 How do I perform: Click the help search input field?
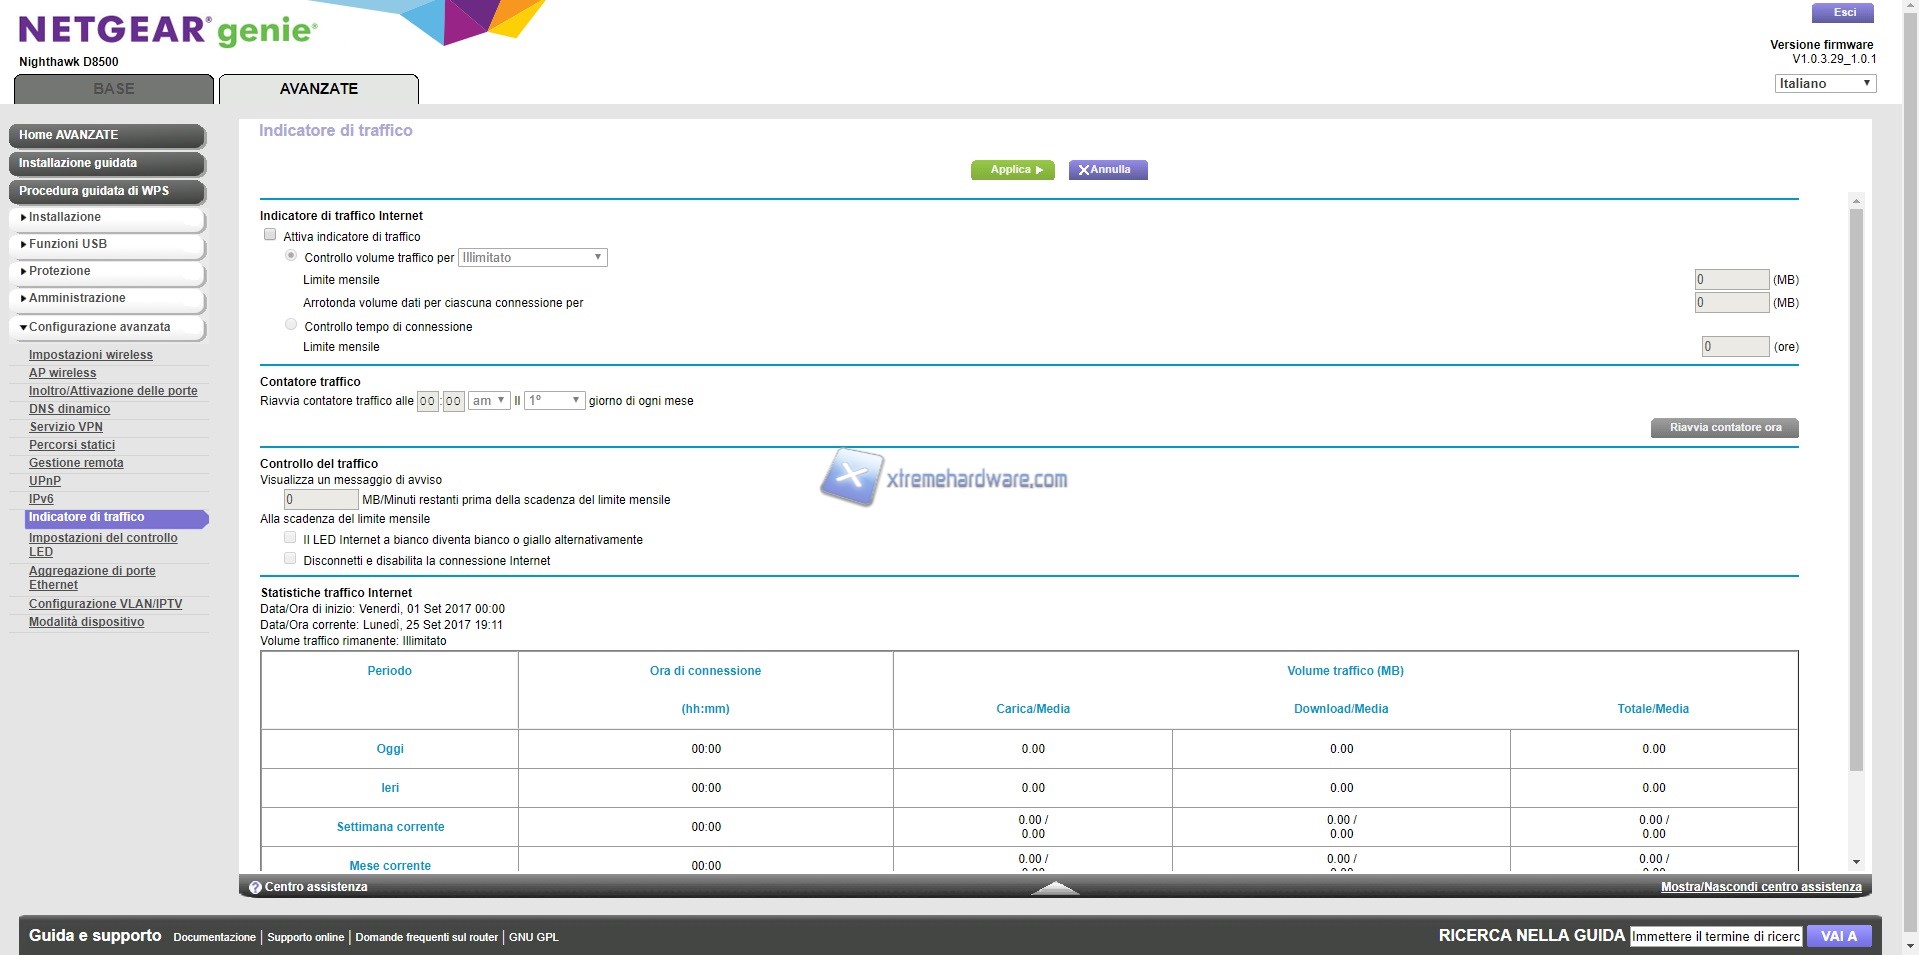pyautogui.click(x=1715, y=937)
